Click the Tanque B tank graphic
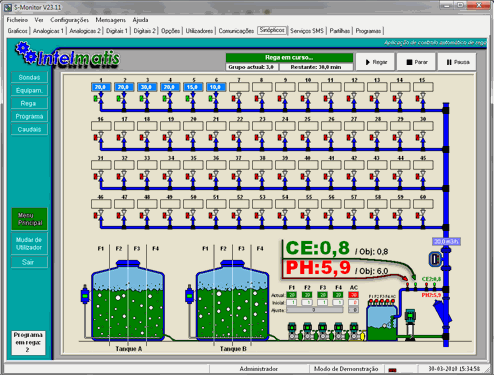The width and height of the screenshot is (494, 375). [x=233, y=301]
